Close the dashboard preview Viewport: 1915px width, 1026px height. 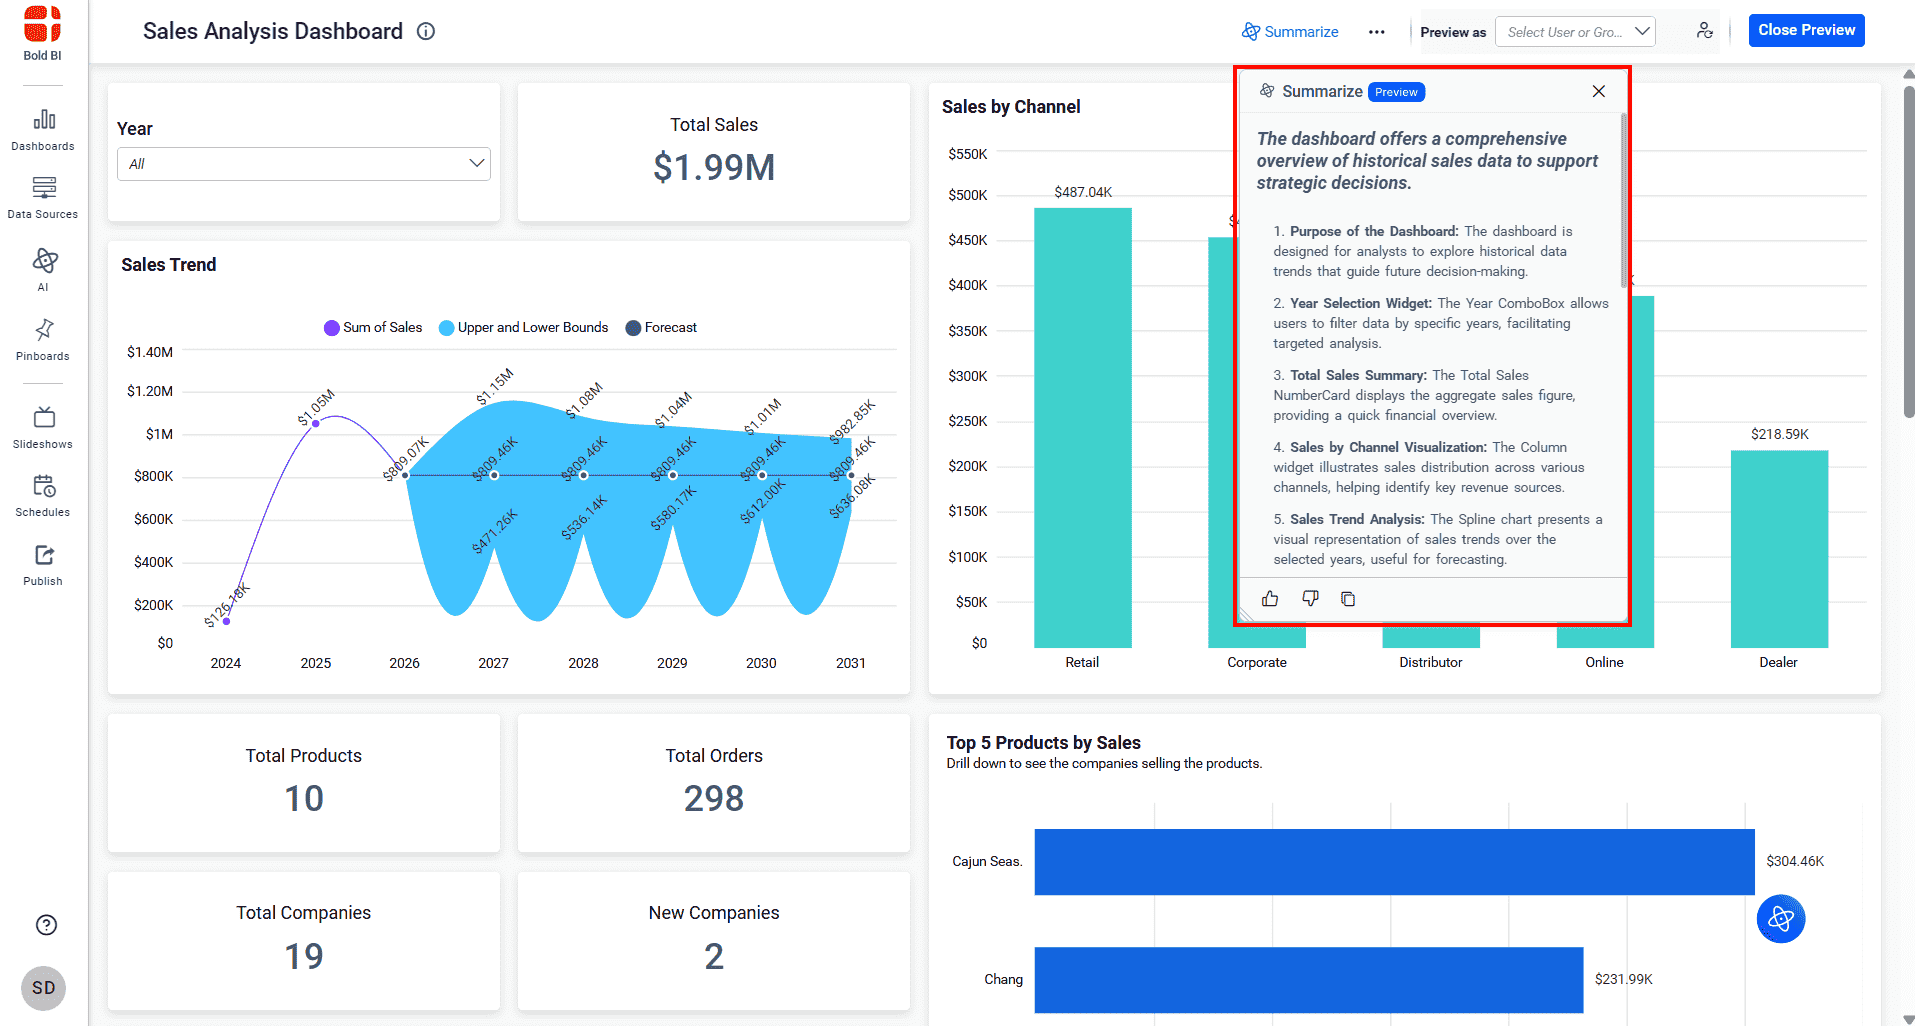click(x=1806, y=30)
